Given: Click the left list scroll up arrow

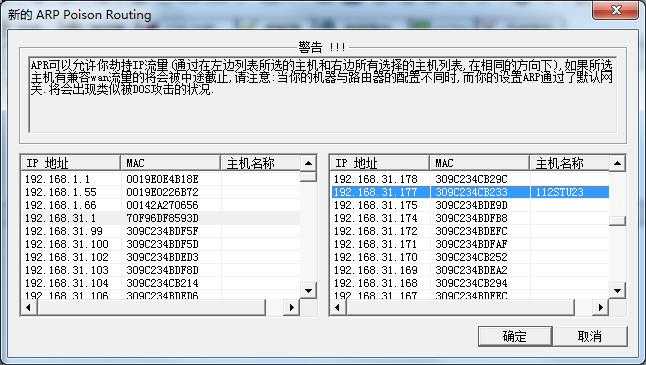Looking at the screenshot, I should pyautogui.click(x=308, y=163).
